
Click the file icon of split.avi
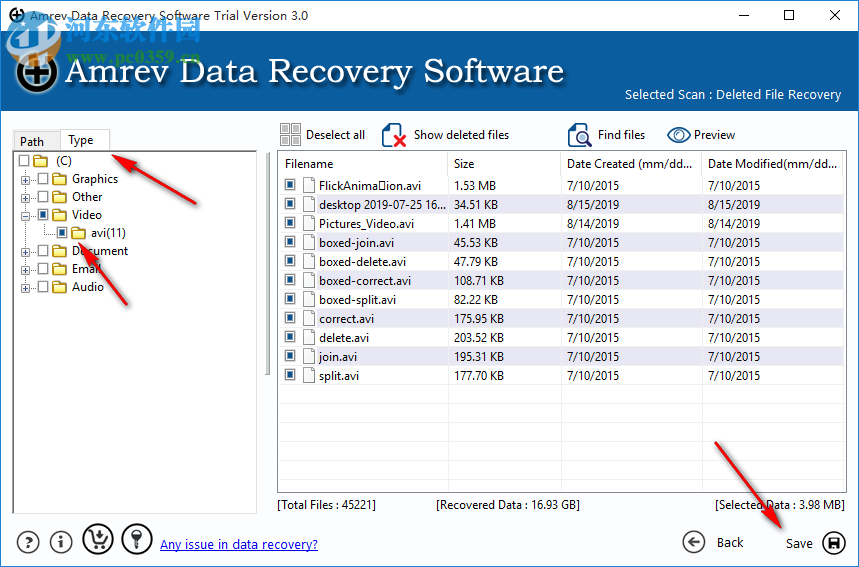[x=310, y=375]
